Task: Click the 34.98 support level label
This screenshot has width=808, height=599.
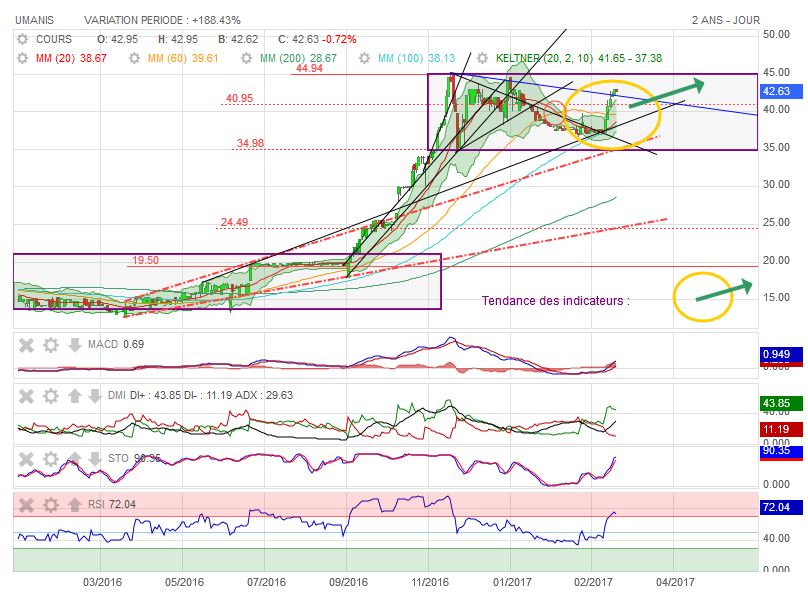Action: coord(250,143)
